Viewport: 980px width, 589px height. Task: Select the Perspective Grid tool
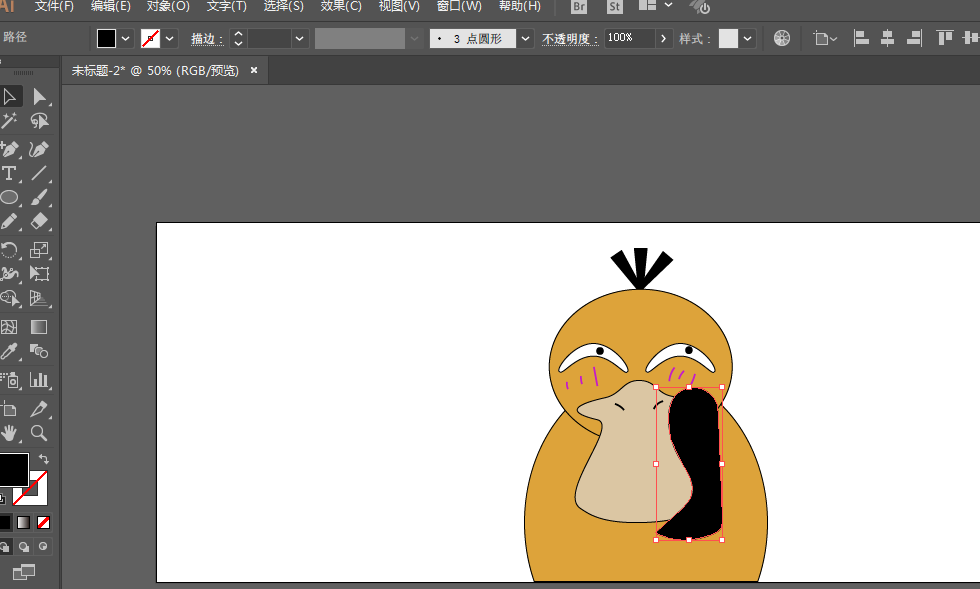point(39,298)
